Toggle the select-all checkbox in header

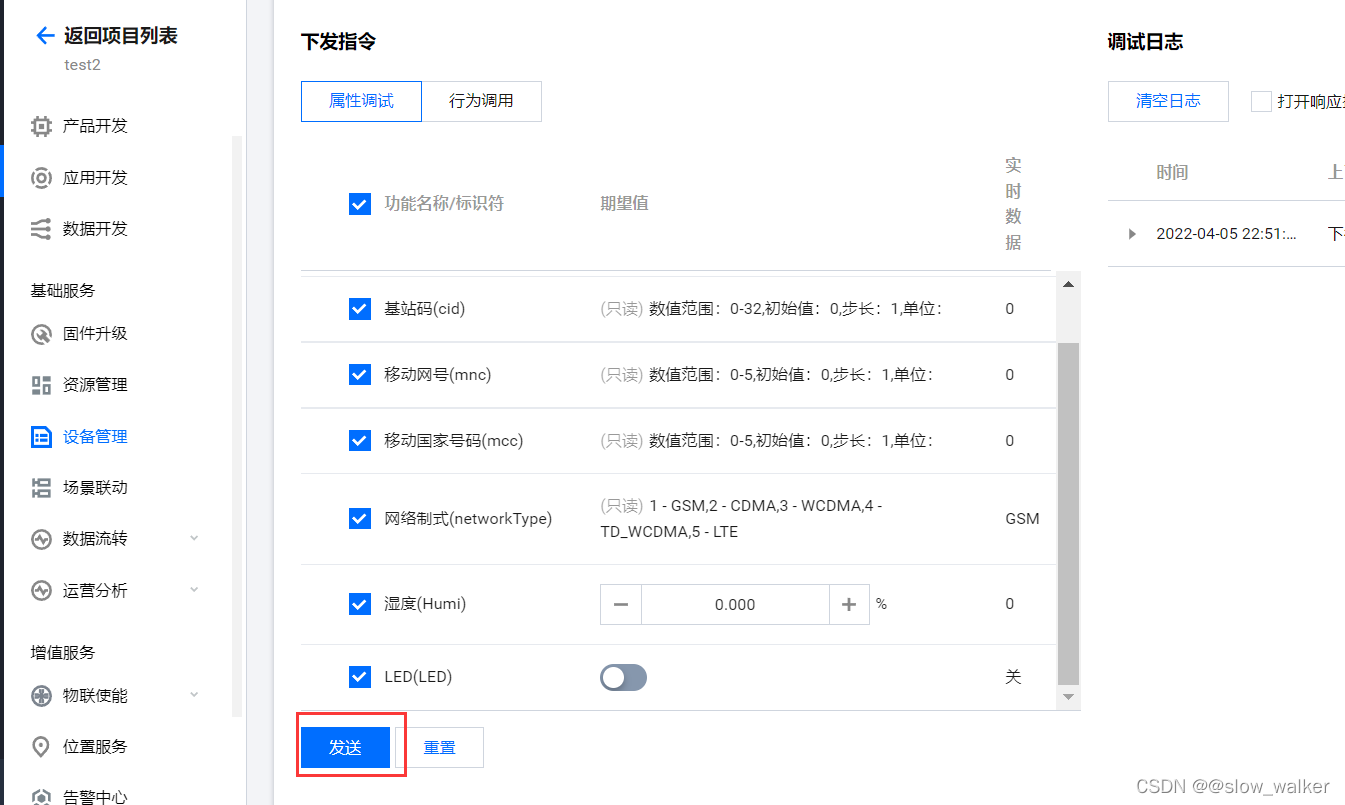tap(360, 204)
